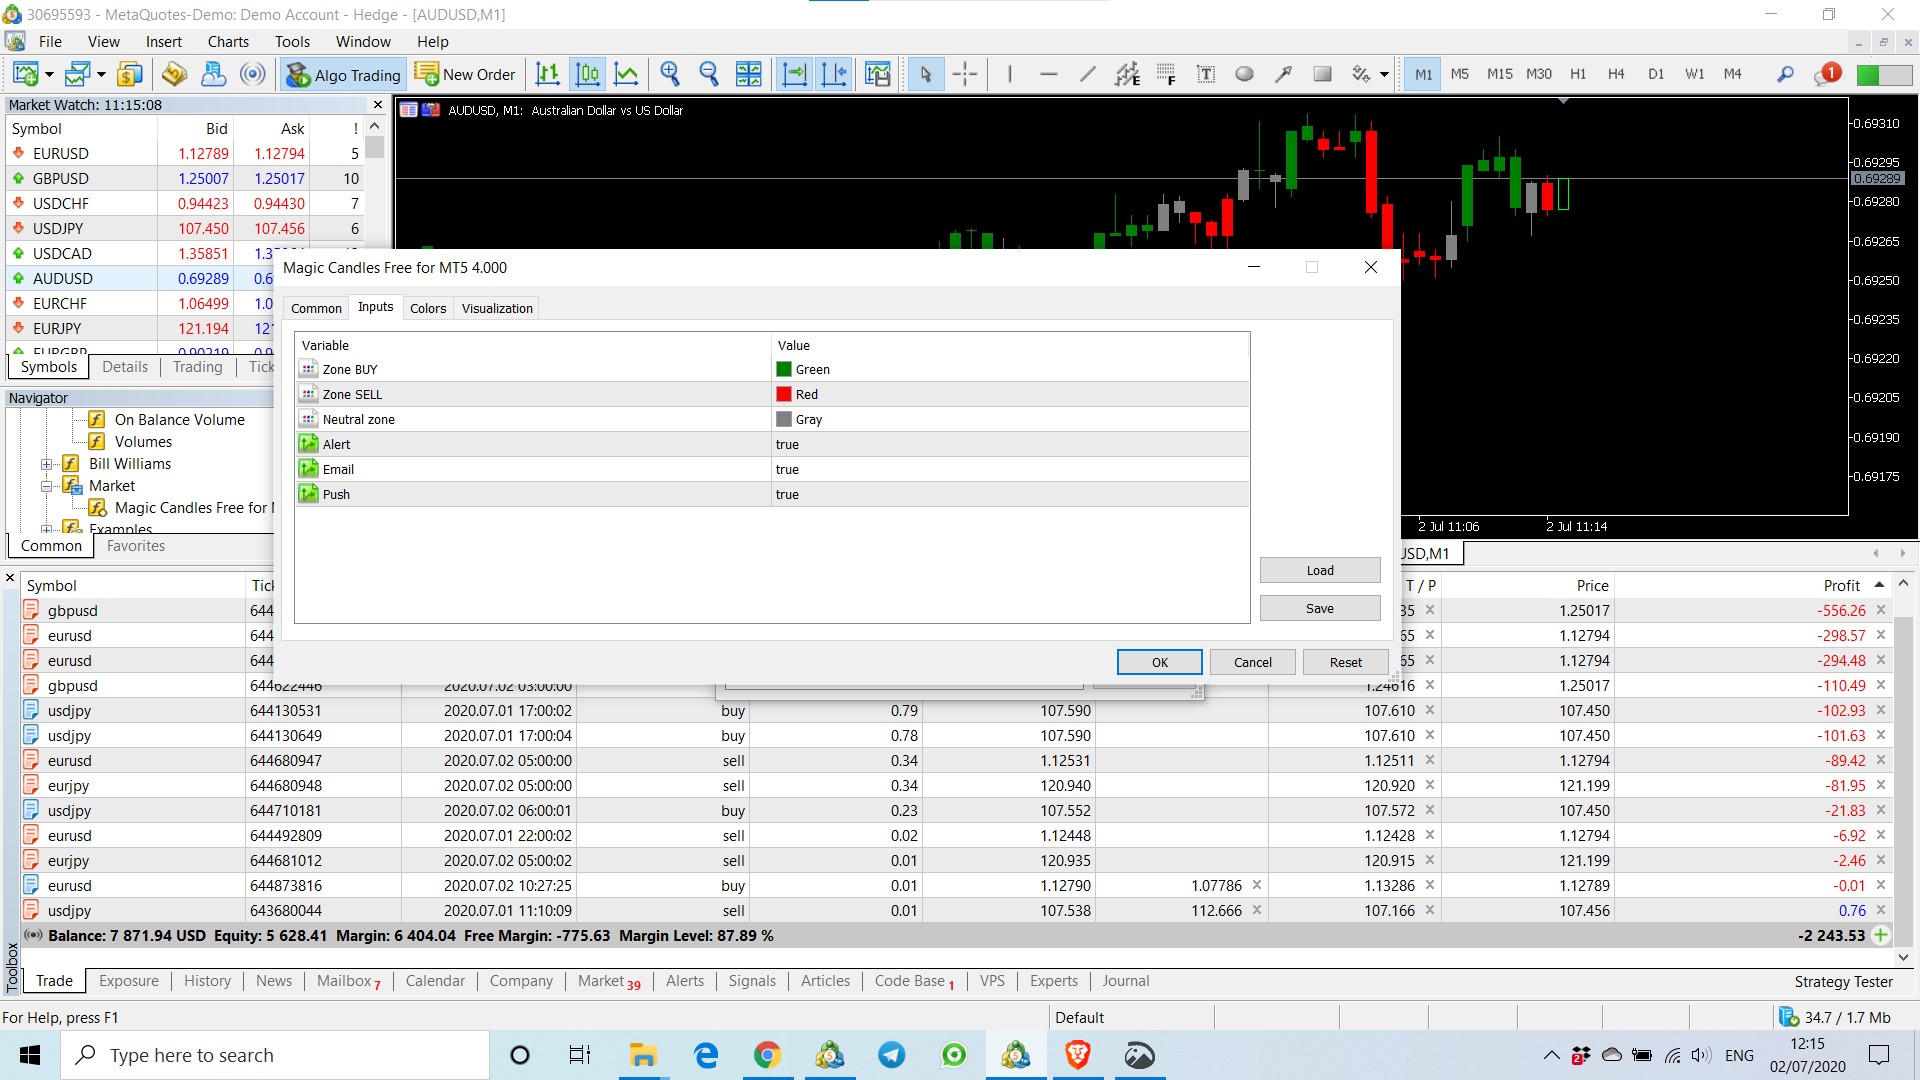Click the Zoom Out magnifier icon

pyautogui.click(x=709, y=74)
